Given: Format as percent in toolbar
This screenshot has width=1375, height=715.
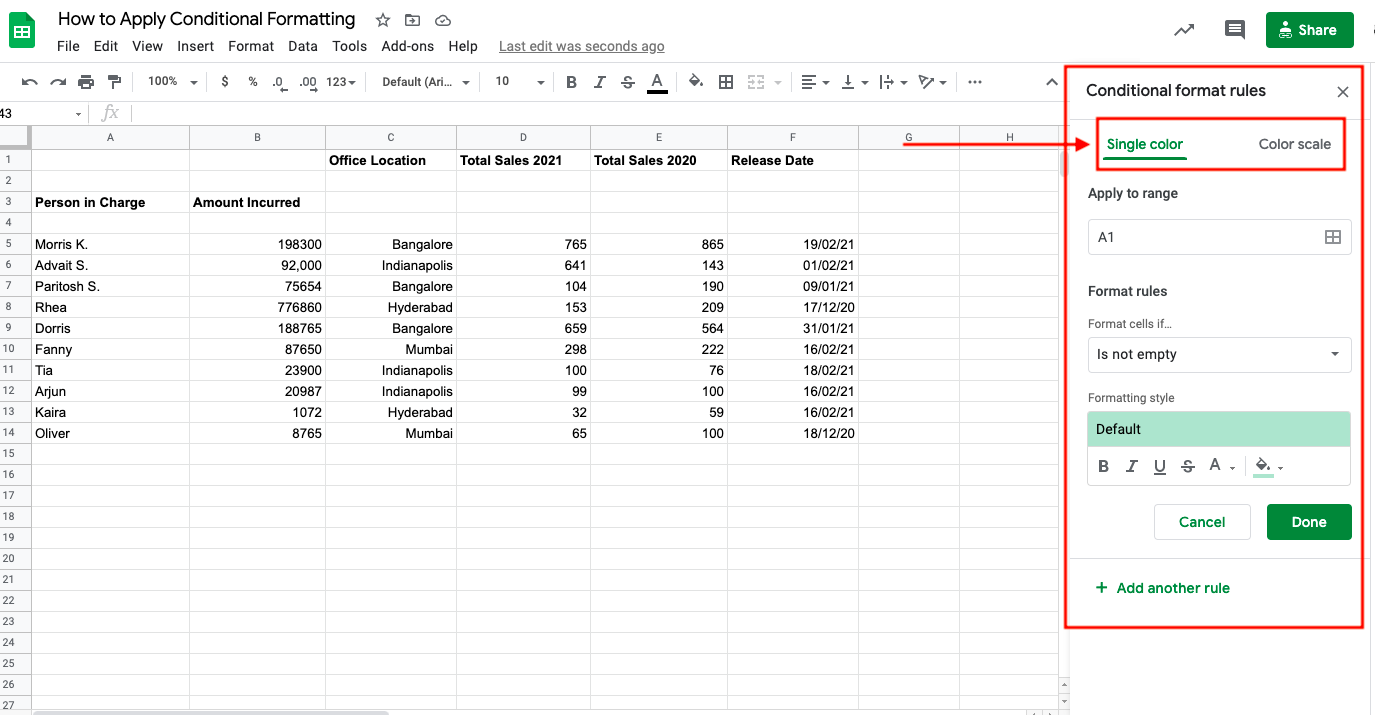Looking at the screenshot, I should [x=253, y=82].
